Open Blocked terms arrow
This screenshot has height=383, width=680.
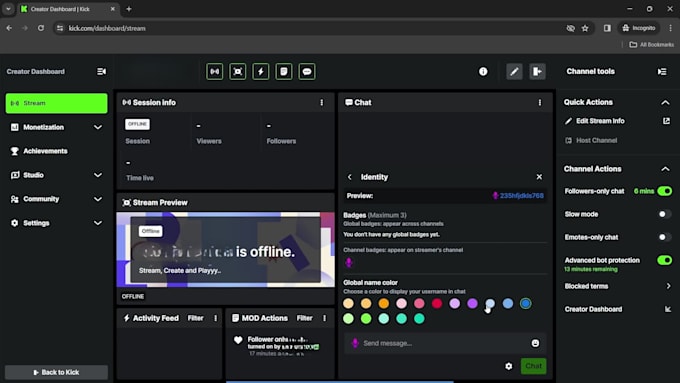668,286
